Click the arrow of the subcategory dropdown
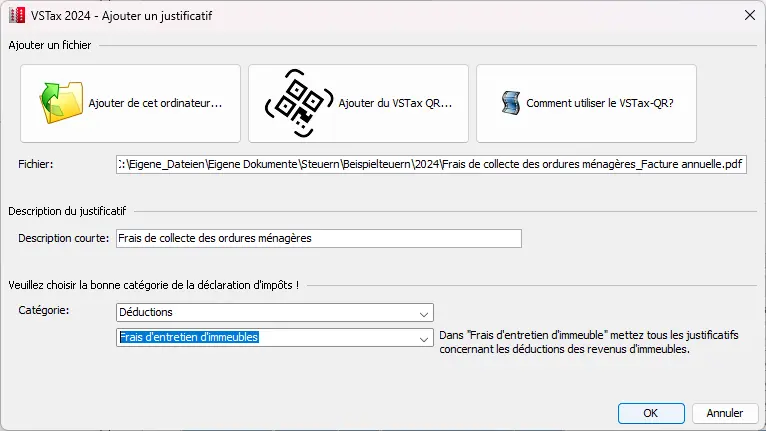This screenshot has height=431, width=766. coord(426,338)
